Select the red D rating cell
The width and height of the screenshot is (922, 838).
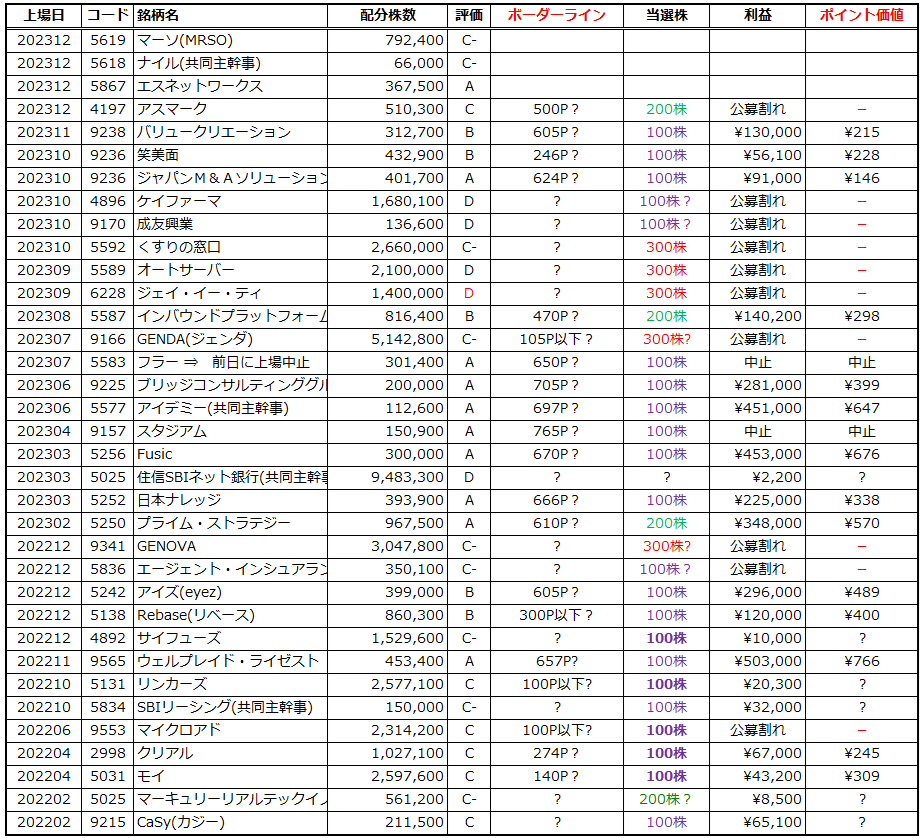[x=469, y=293]
